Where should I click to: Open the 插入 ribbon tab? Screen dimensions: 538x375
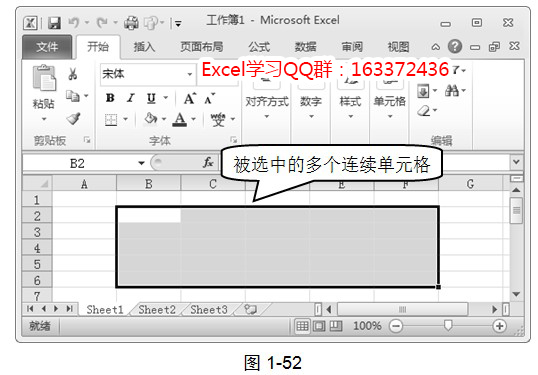(144, 47)
